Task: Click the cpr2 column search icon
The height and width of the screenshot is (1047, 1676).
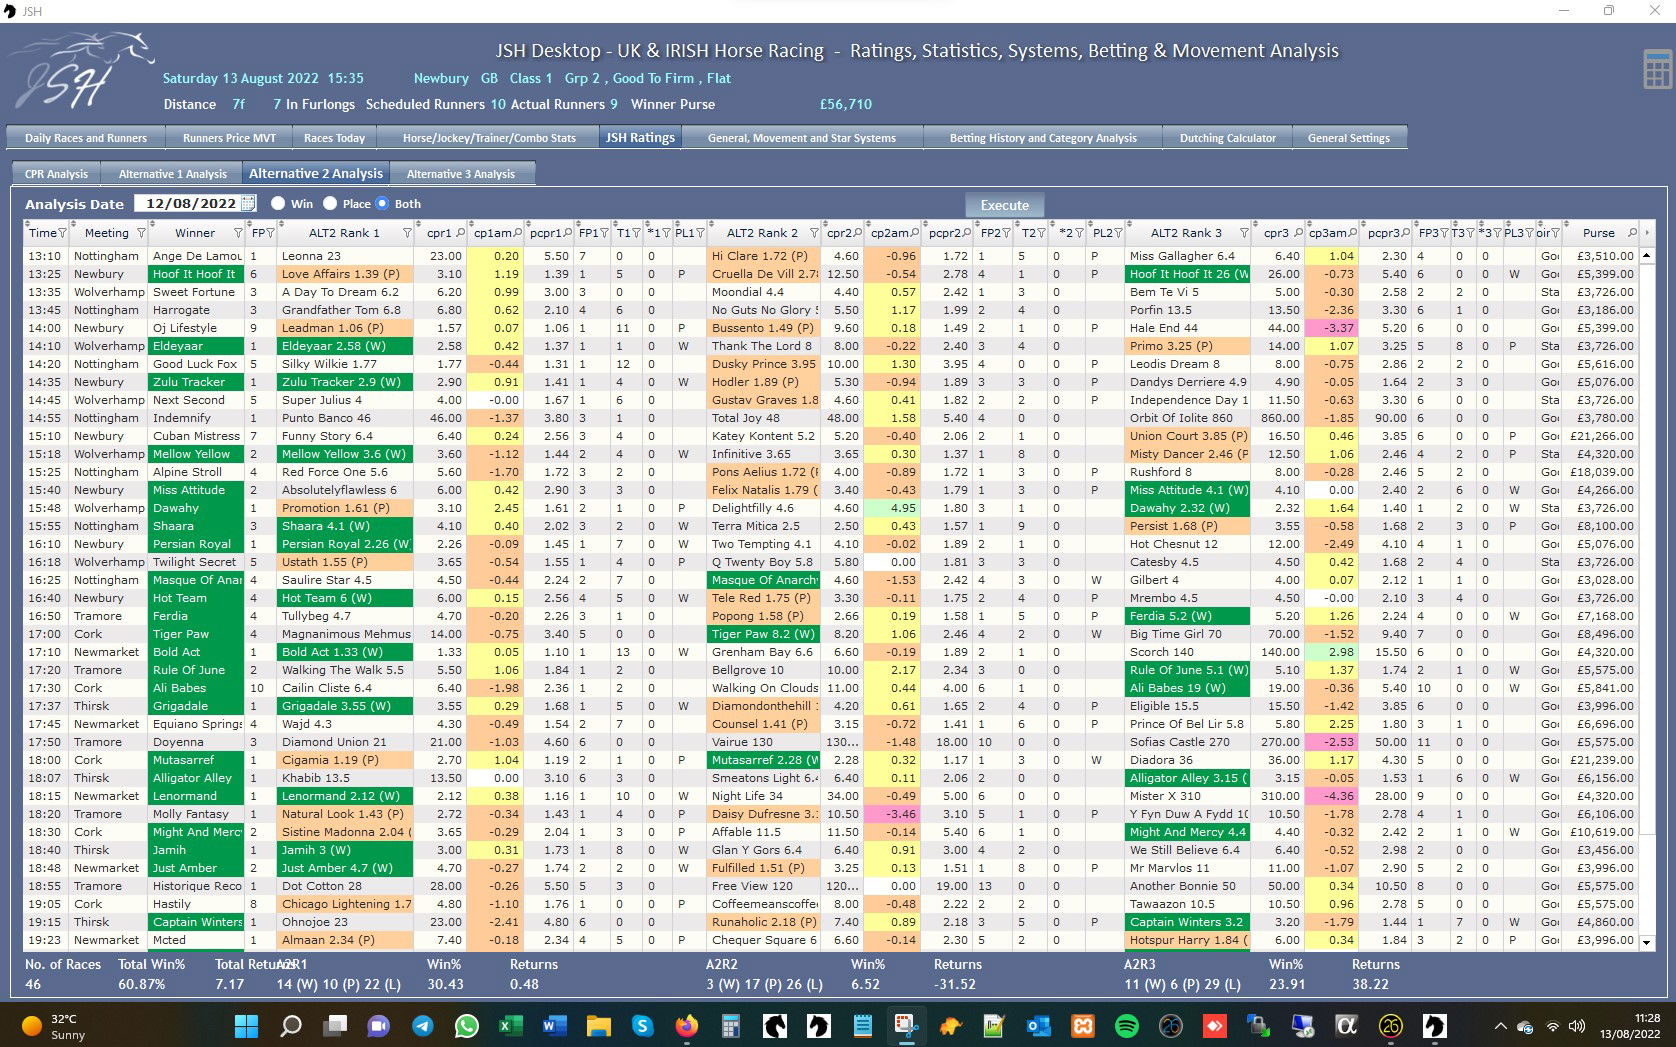Action: point(859,233)
